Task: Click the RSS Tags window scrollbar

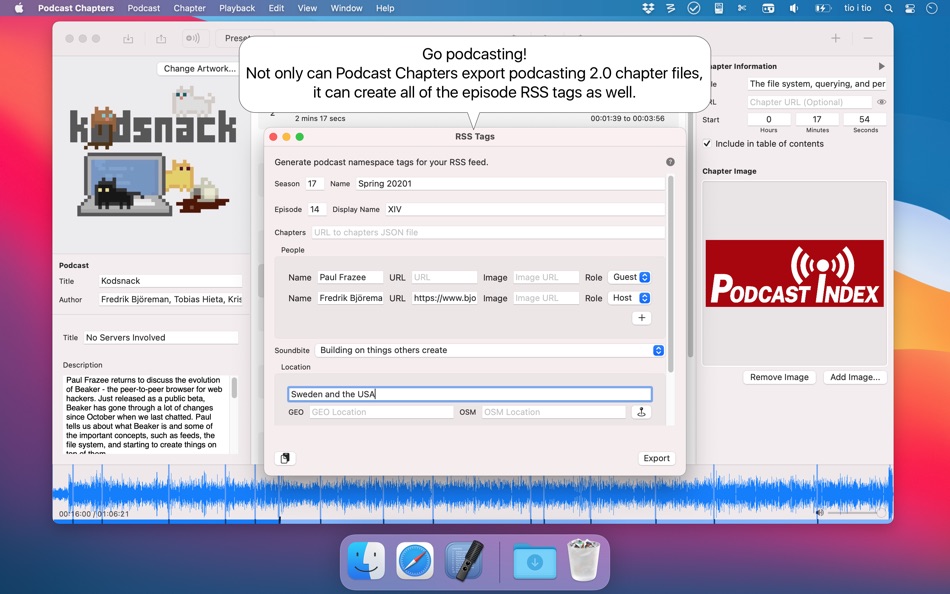Action: (670, 274)
